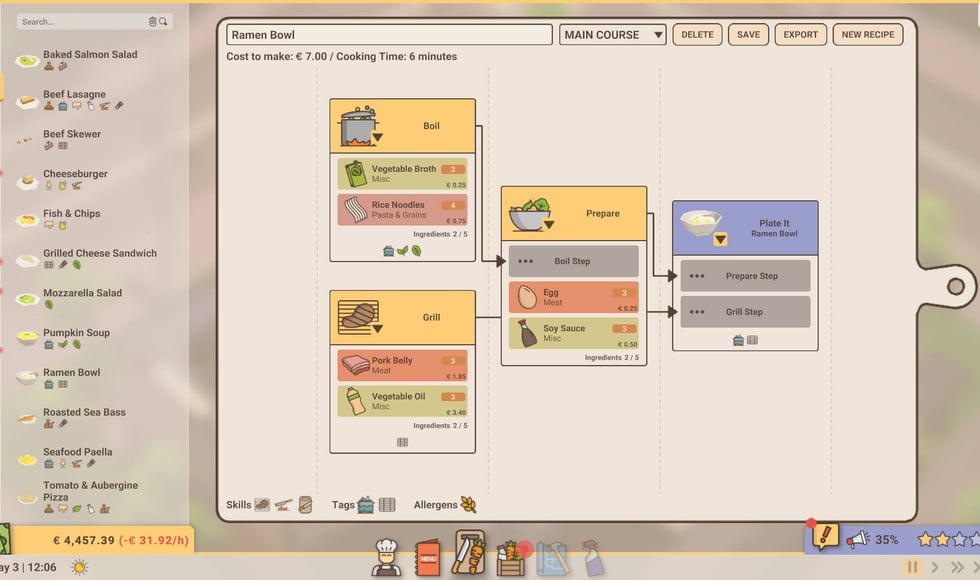The height and width of the screenshot is (580, 980).
Task: Click the grill tag icon beside Tags
Action: click(x=388, y=504)
